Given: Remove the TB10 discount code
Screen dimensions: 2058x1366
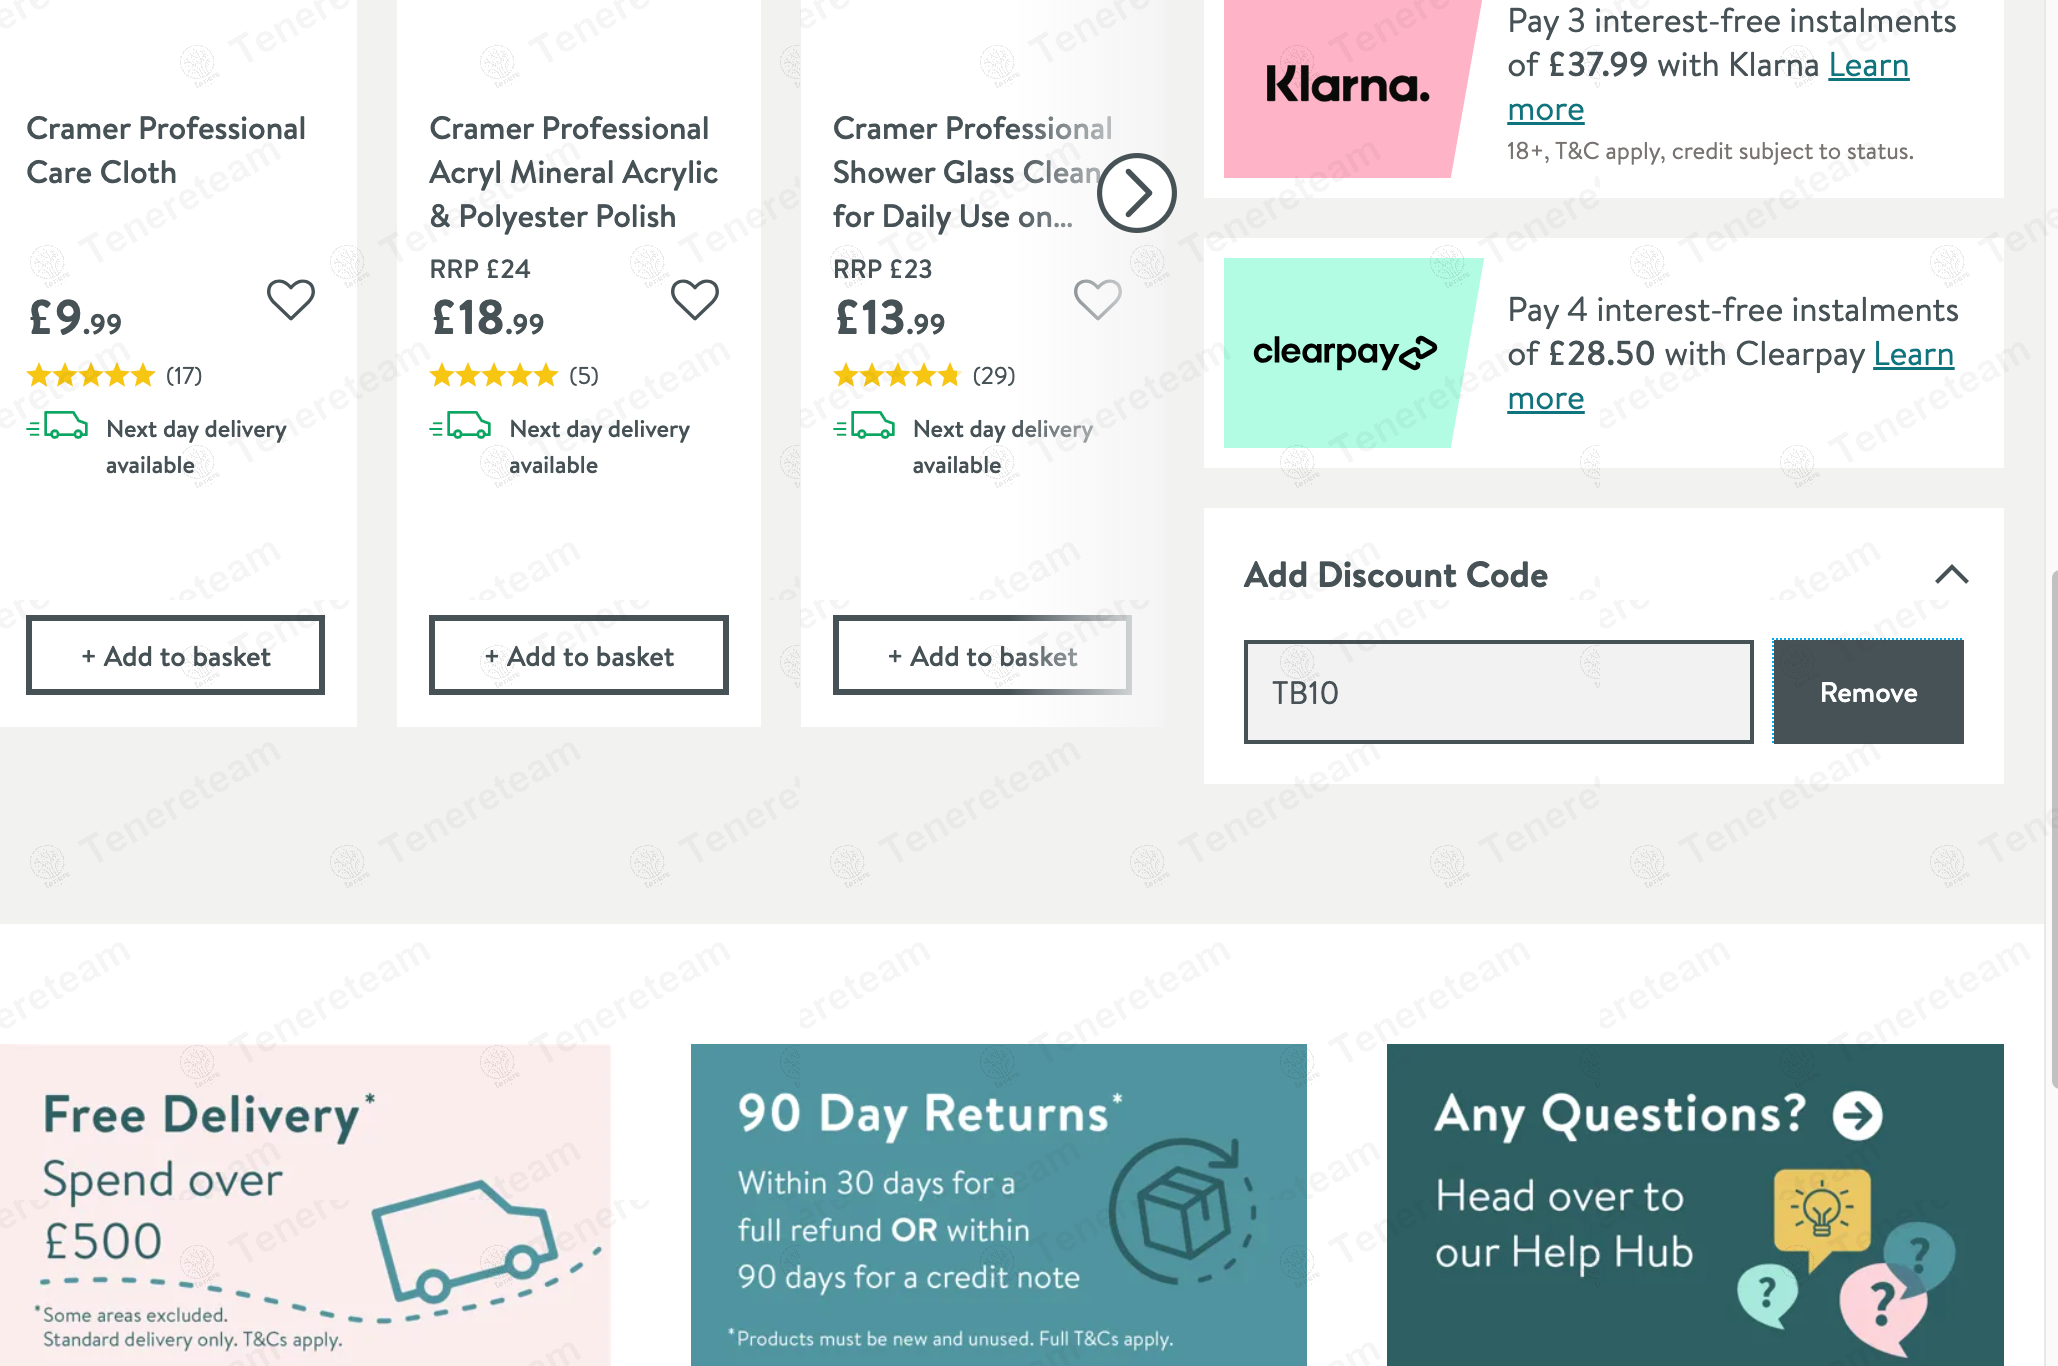Looking at the screenshot, I should [1868, 692].
